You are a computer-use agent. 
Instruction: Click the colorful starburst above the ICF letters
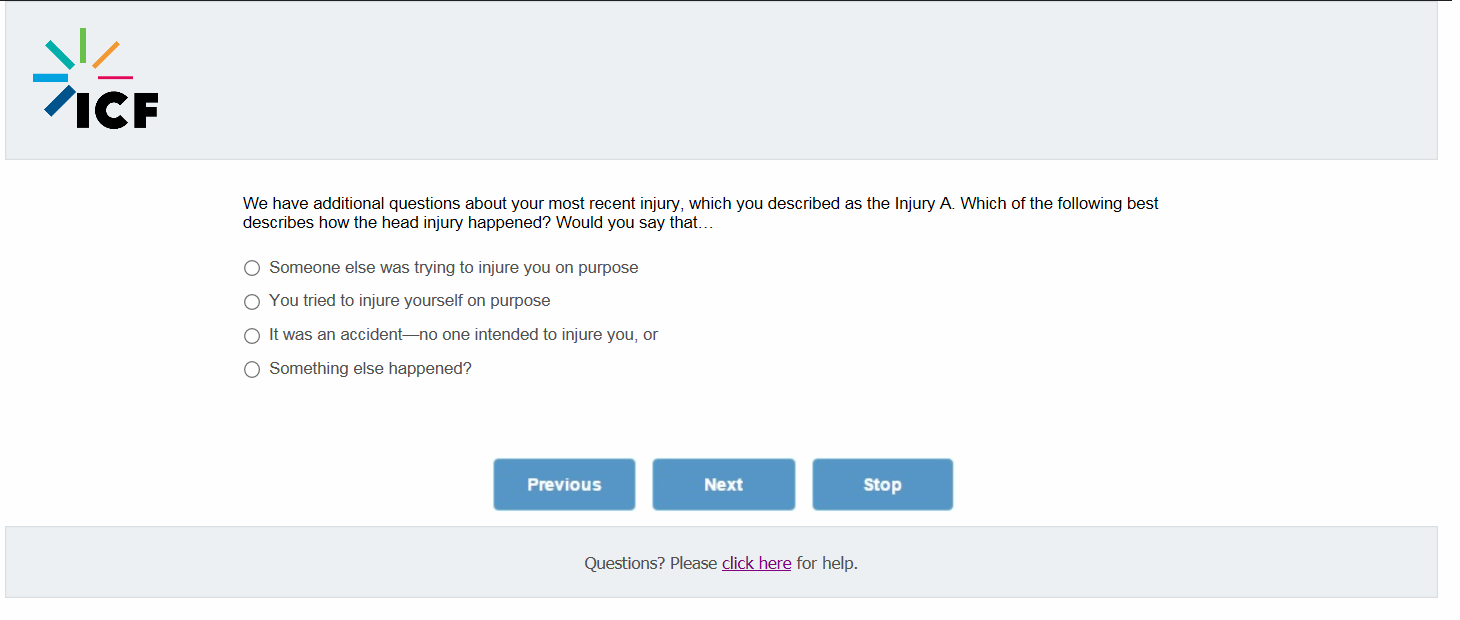pyautogui.click(x=80, y=62)
